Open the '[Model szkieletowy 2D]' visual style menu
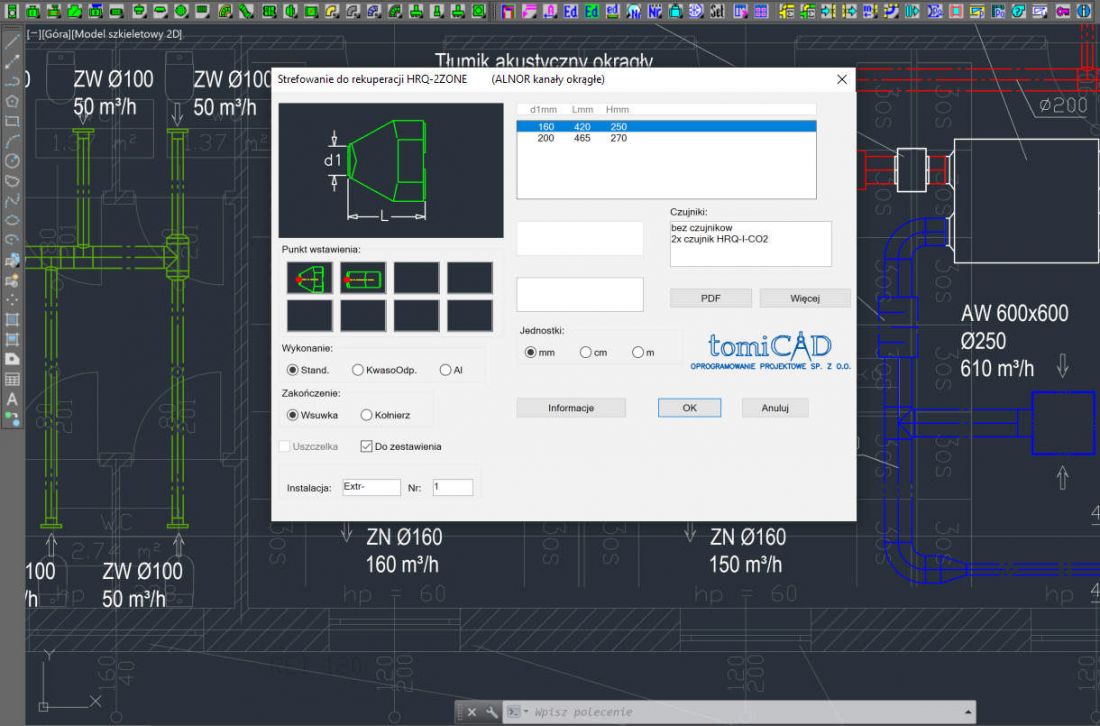Viewport: 1100px width, 726px height. coord(126,34)
